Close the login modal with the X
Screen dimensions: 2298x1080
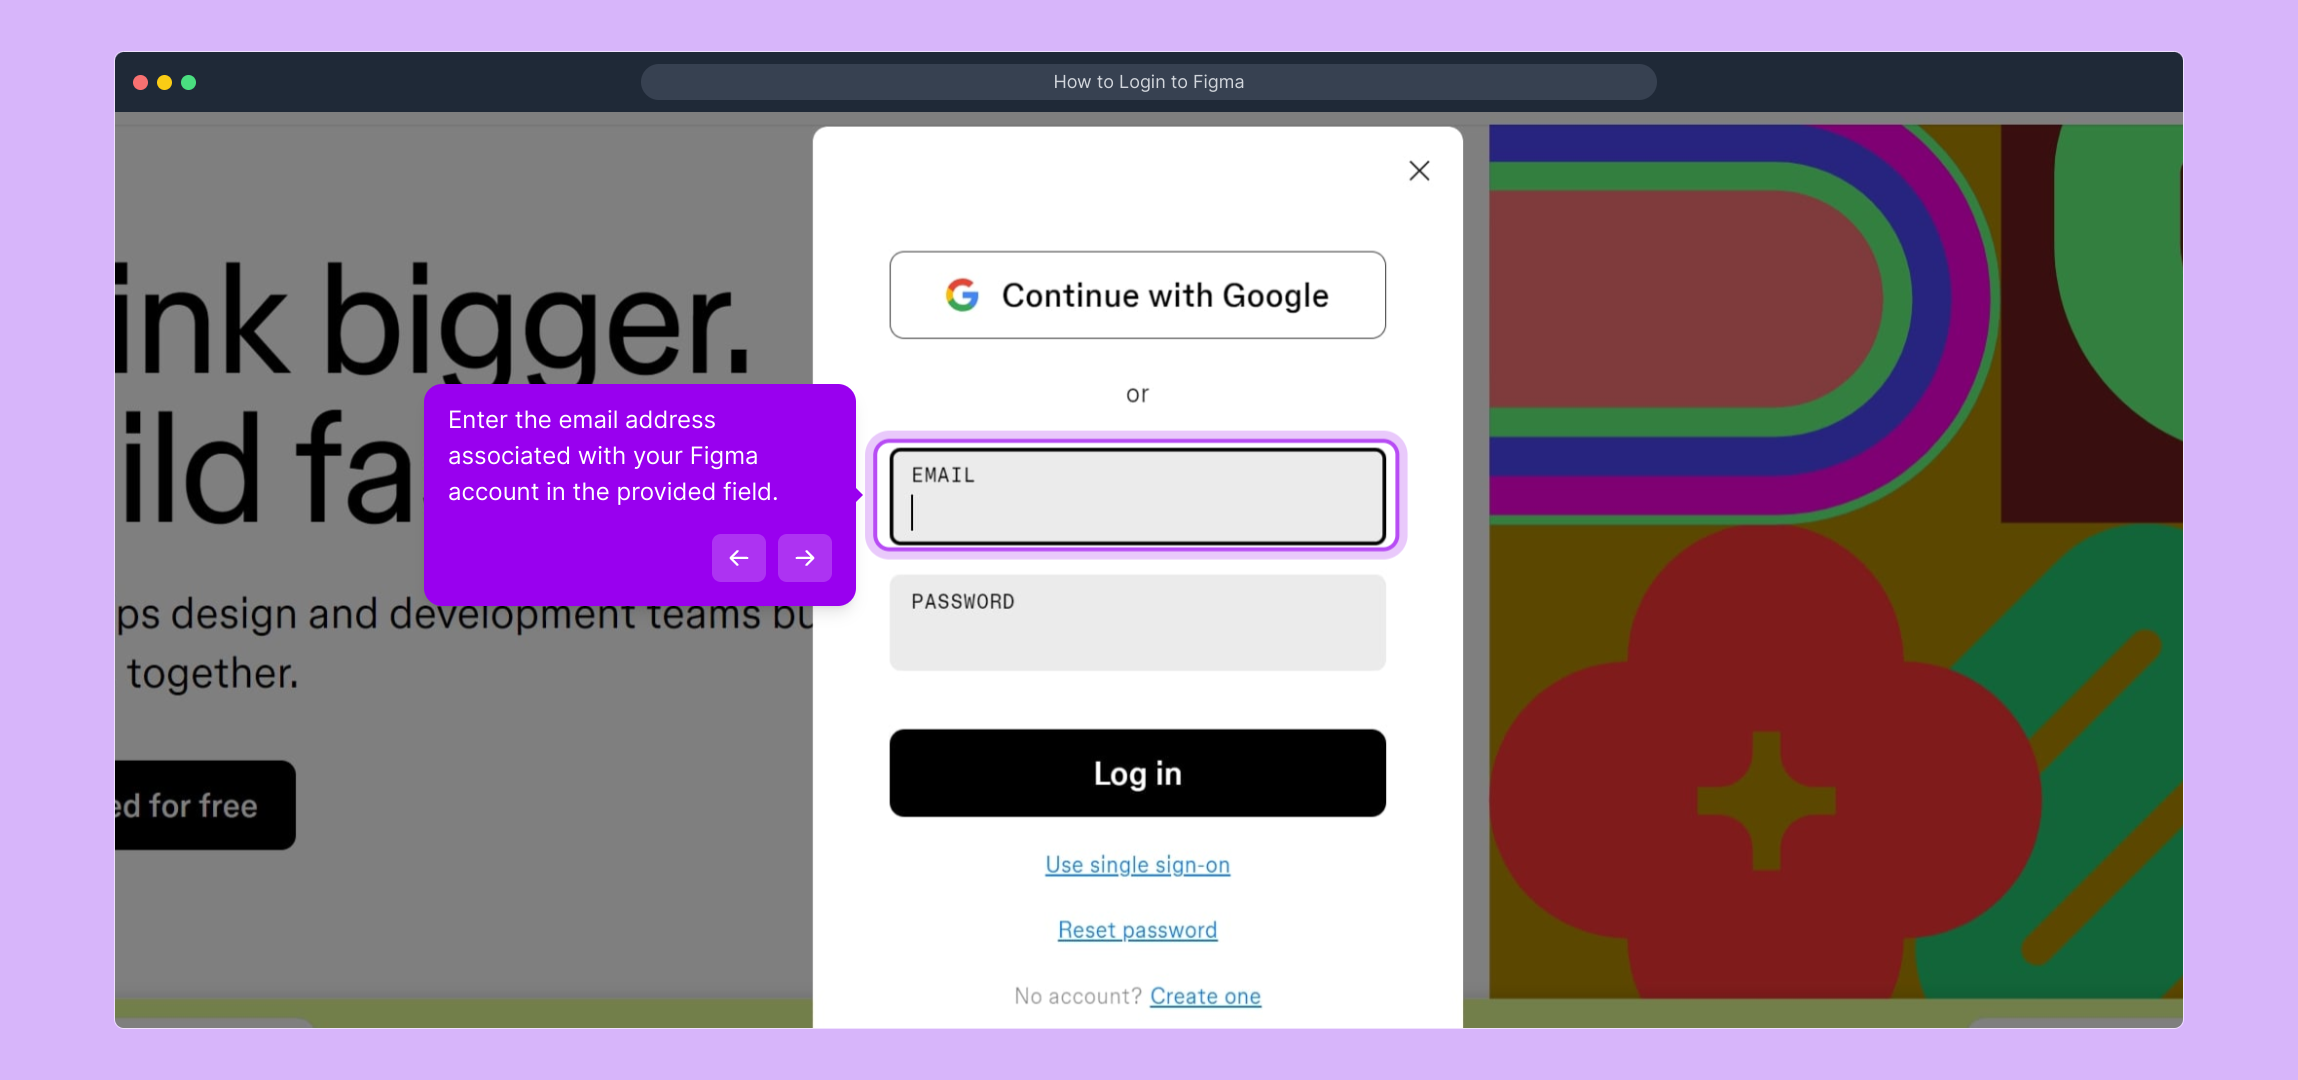pos(1419,171)
